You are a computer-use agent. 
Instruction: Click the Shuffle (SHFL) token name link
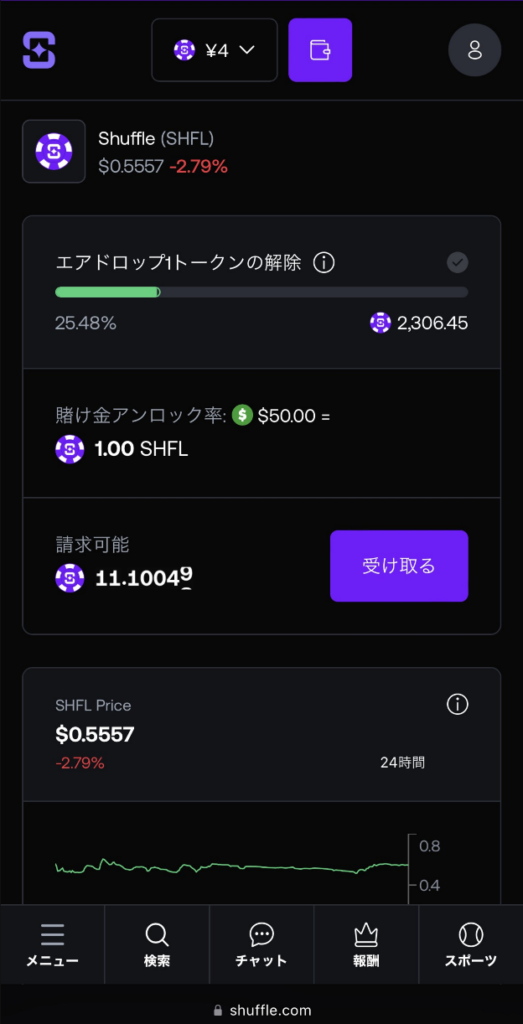156,138
